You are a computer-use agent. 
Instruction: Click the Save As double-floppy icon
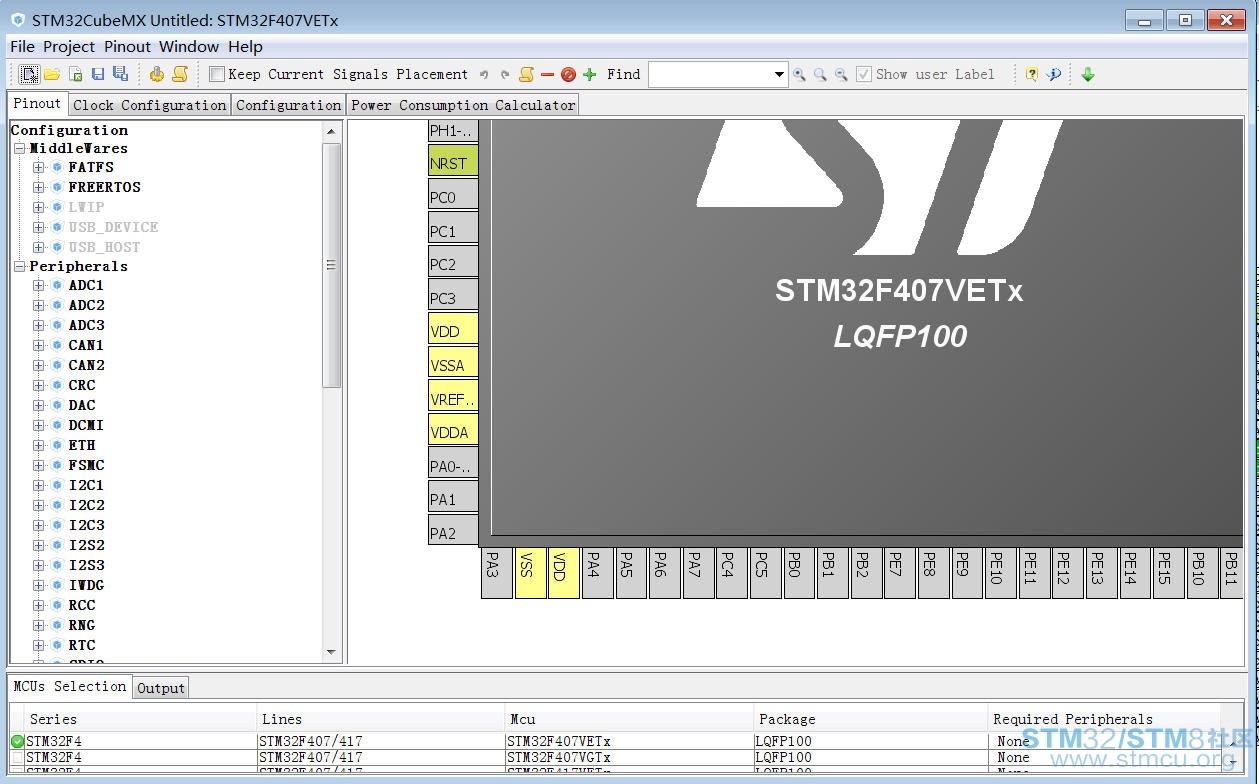(120, 74)
